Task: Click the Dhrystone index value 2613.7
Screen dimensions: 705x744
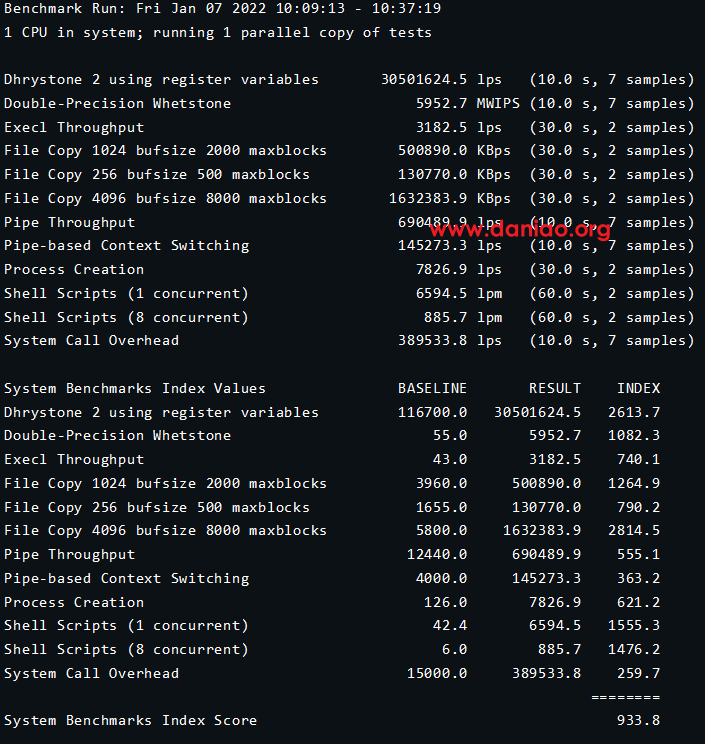Action: (x=634, y=412)
